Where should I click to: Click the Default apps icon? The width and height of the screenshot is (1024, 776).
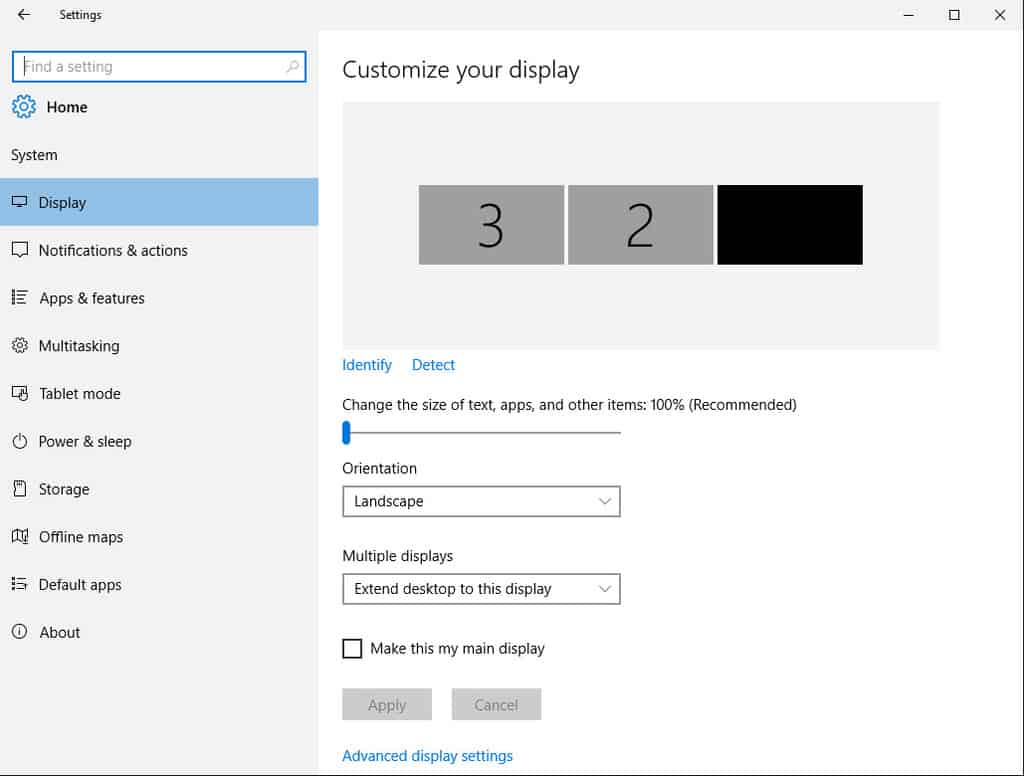pos(20,584)
